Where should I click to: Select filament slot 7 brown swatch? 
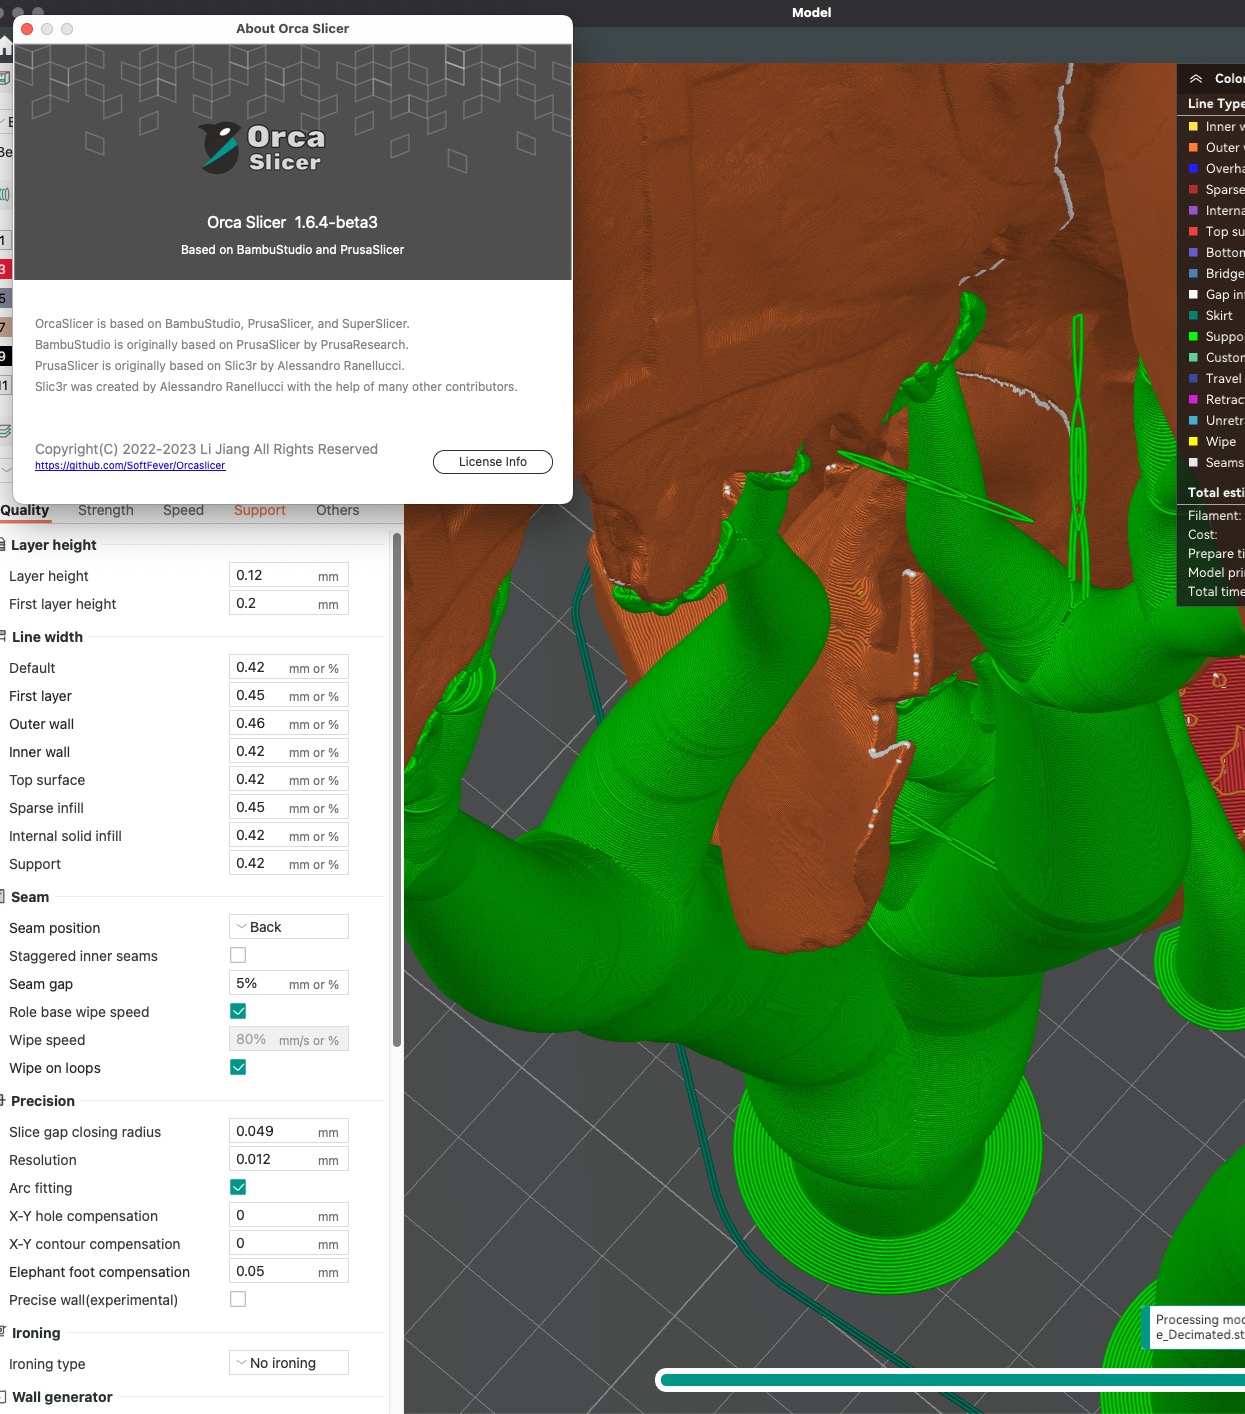pos(5,322)
